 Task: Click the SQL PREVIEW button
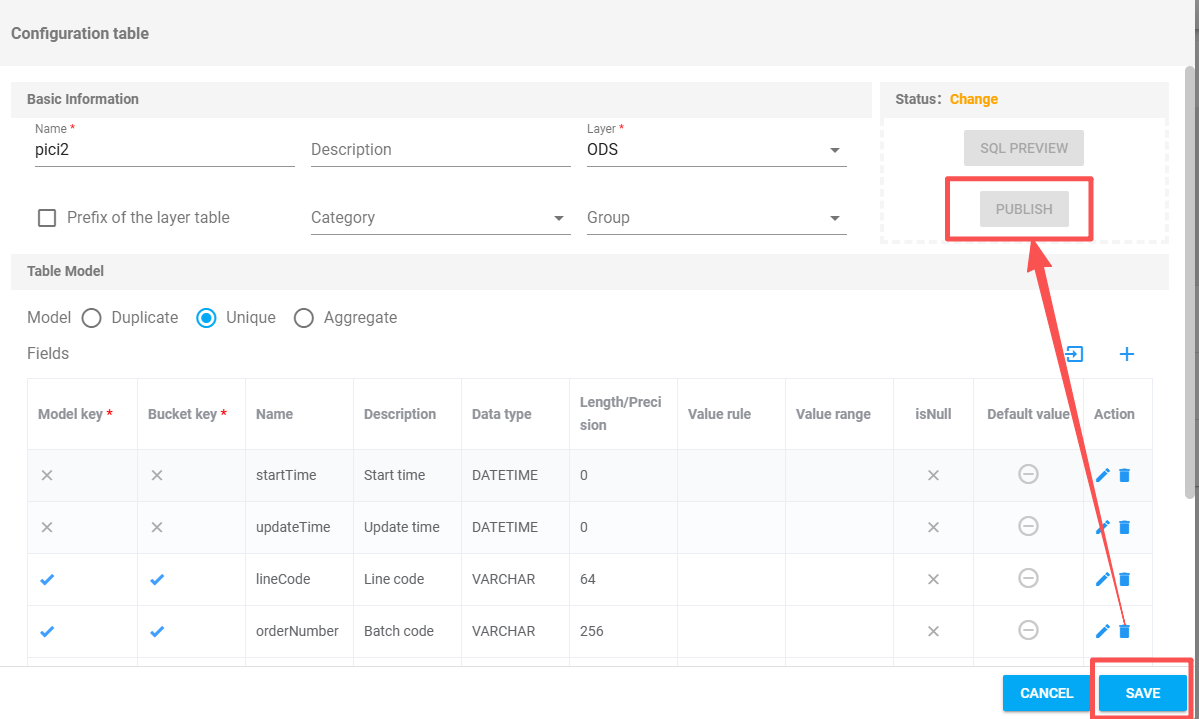(x=1024, y=148)
